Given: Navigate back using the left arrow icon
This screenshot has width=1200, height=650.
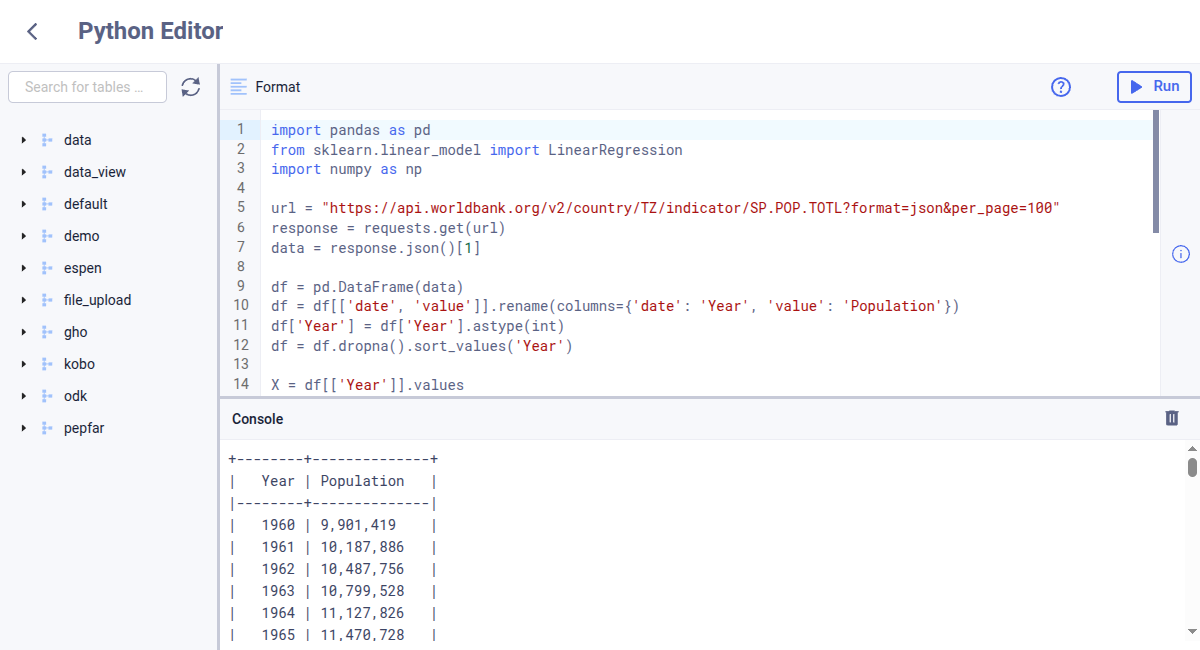Looking at the screenshot, I should coord(31,31).
